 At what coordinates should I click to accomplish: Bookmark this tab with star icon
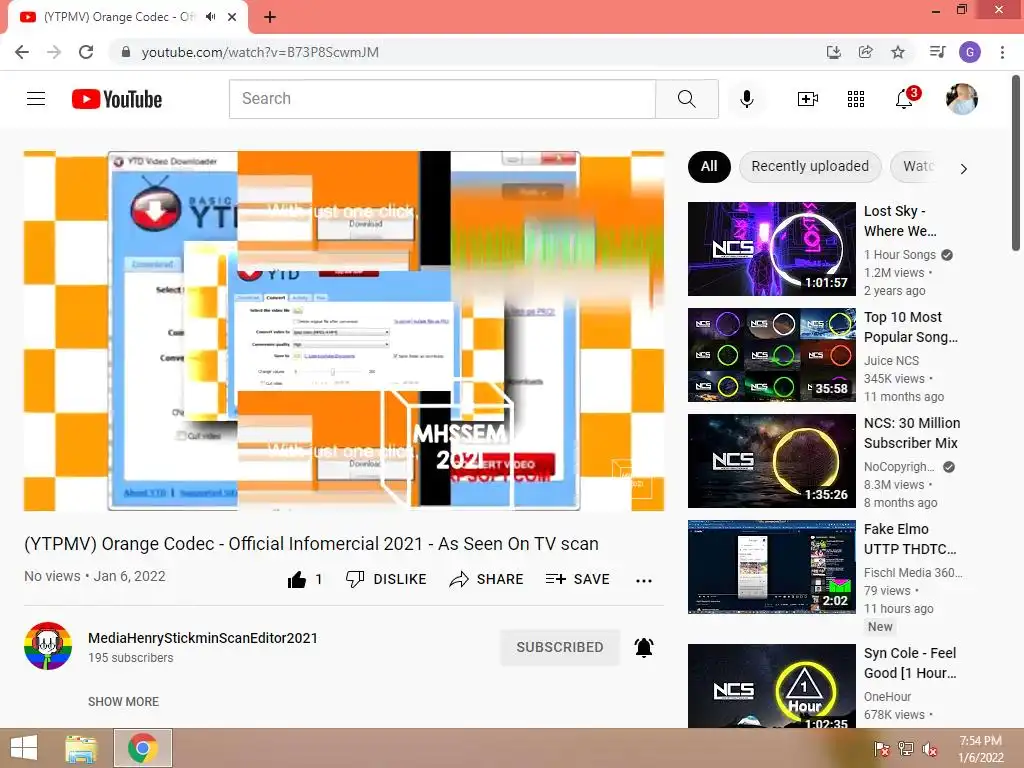898,52
